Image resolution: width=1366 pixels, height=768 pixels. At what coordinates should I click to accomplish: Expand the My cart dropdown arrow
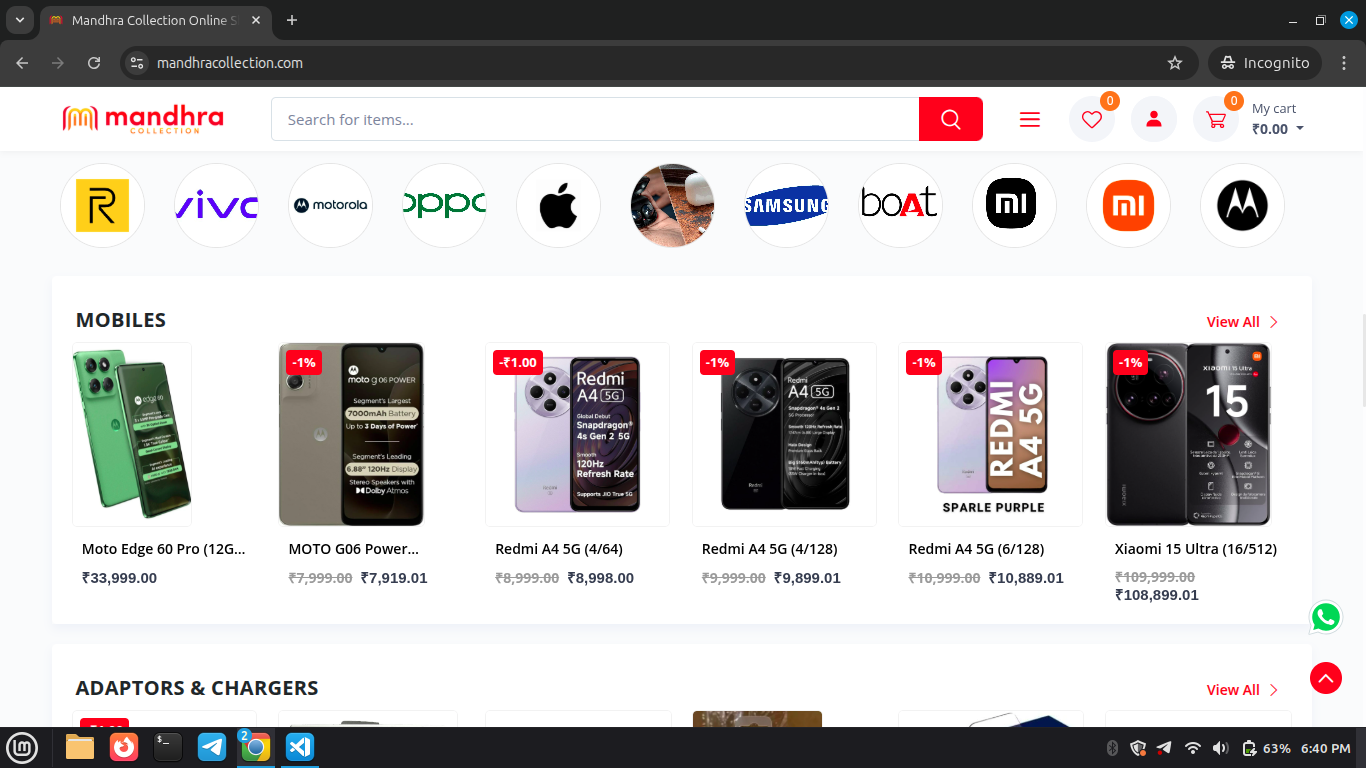1300,129
